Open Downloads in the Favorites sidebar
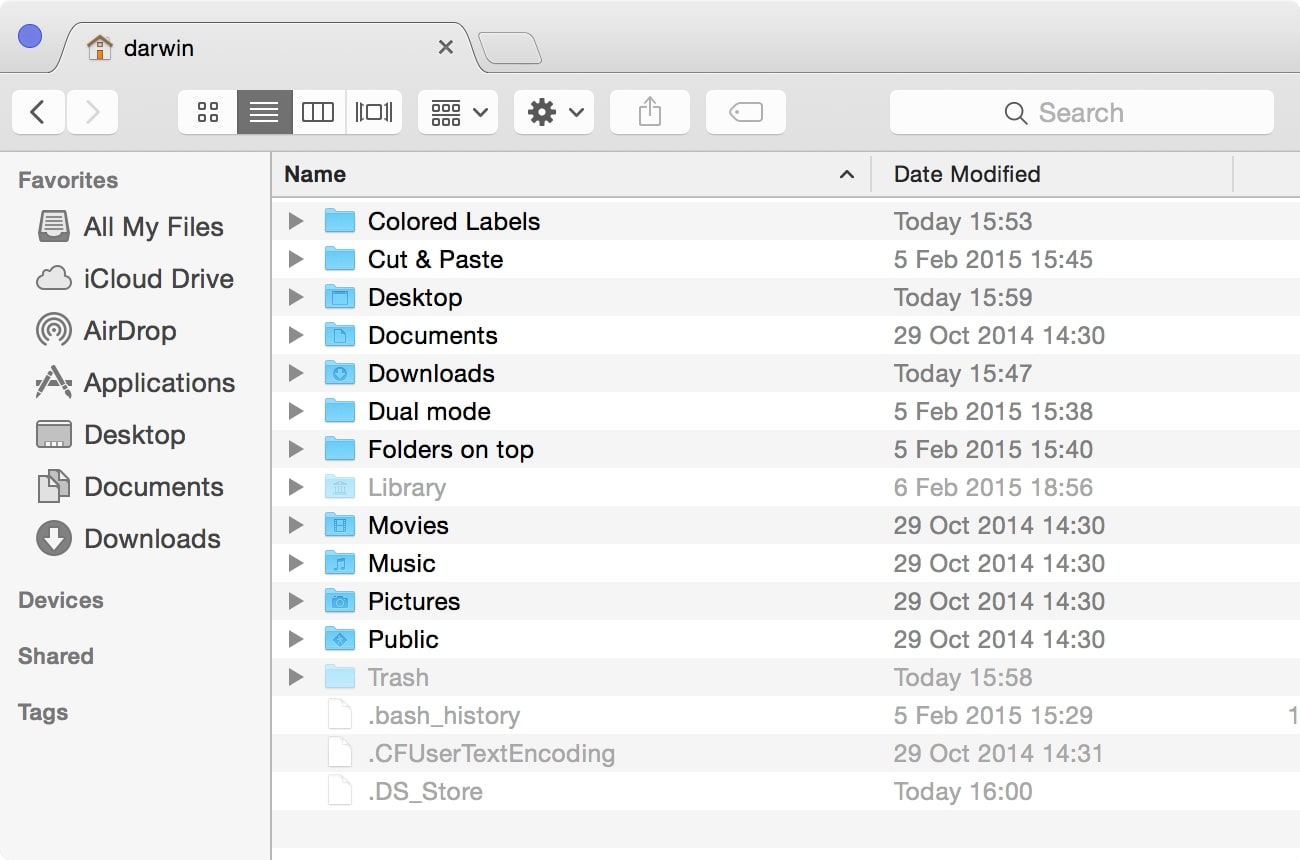The width and height of the screenshot is (1300, 860). coord(152,539)
